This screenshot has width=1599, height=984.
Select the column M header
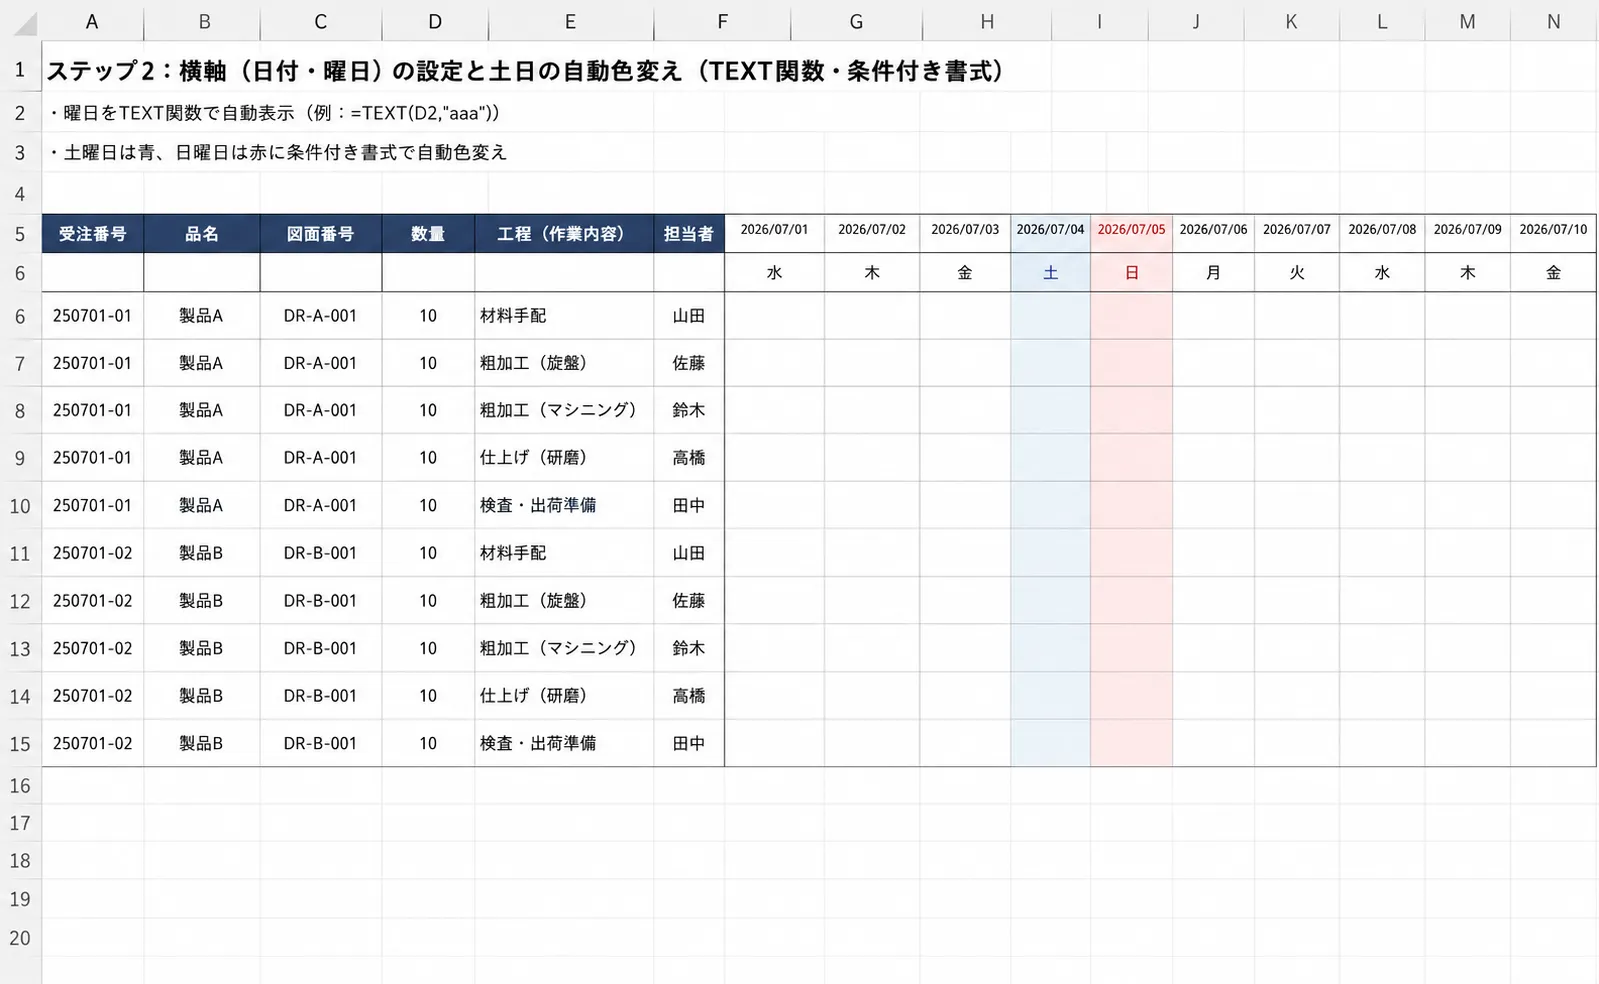point(1467,21)
